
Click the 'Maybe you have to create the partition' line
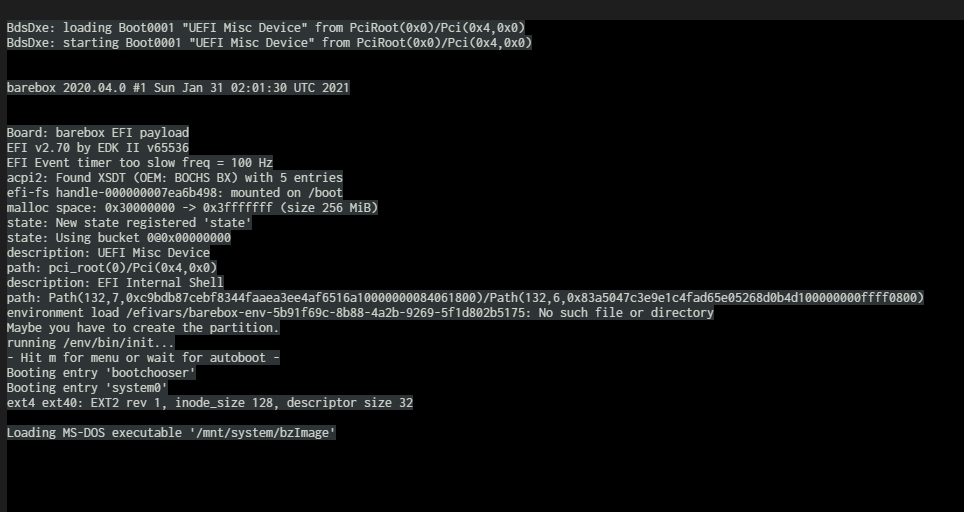[x=143, y=328]
